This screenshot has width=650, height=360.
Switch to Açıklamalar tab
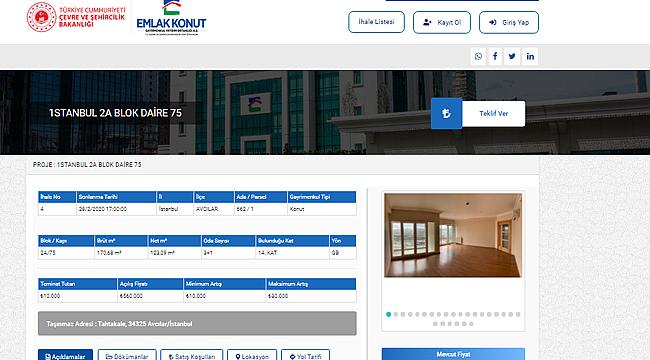point(65,355)
